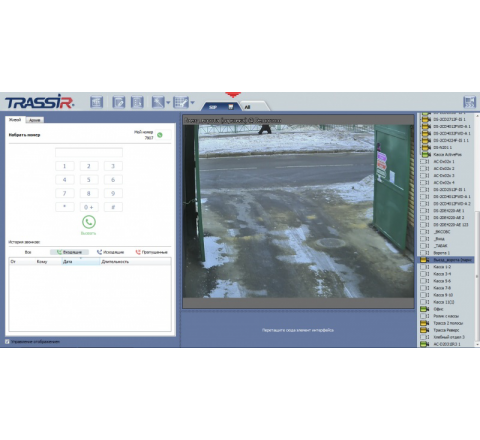Toggle the display control checkbox at bottom left

7,342
